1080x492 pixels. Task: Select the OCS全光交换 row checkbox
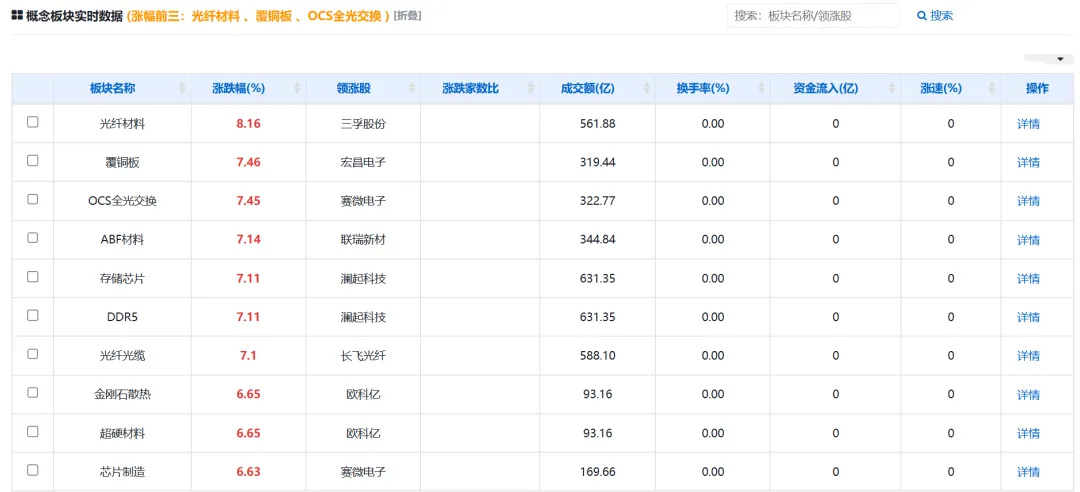click(32, 199)
